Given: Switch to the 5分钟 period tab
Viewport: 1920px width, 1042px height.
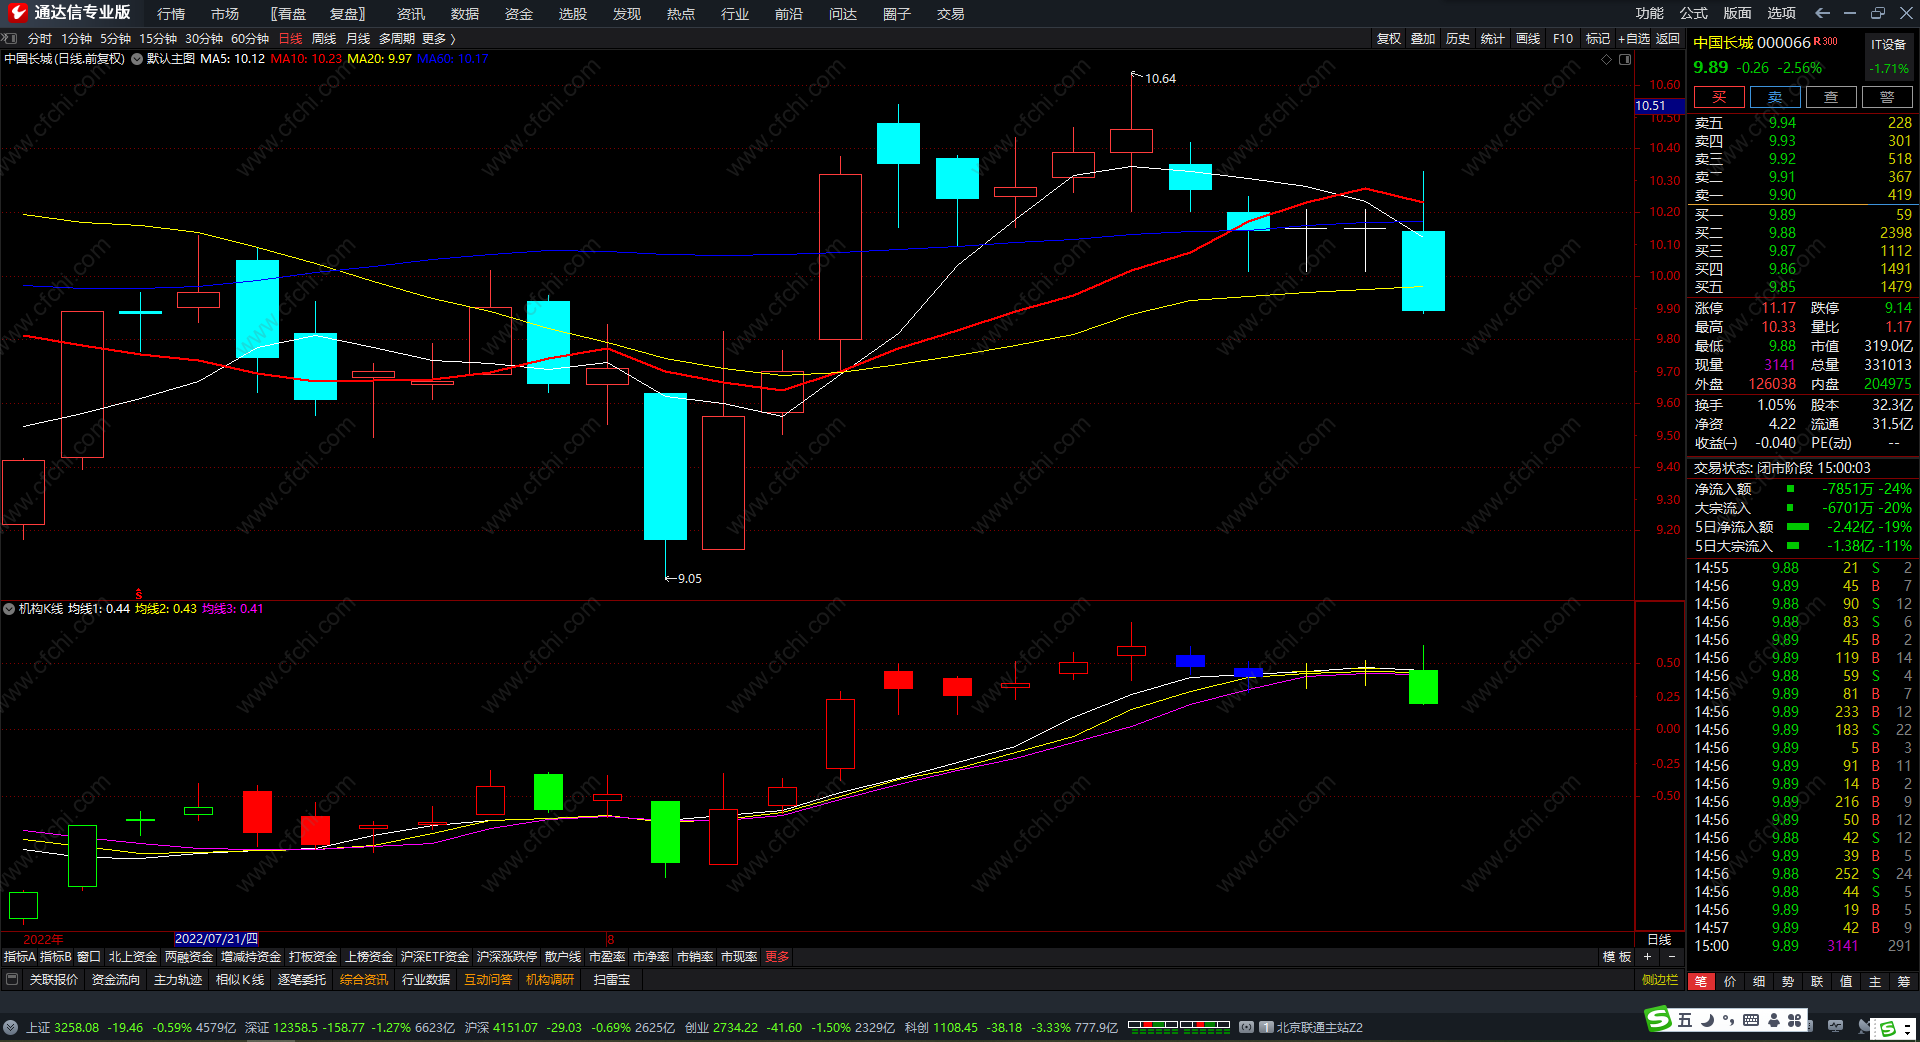Looking at the screenshot, I should tap(115, 38).
